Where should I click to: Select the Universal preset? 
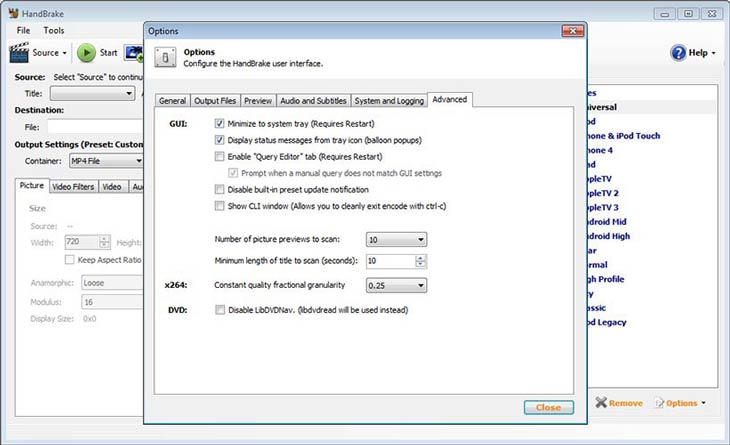(601, 107)
